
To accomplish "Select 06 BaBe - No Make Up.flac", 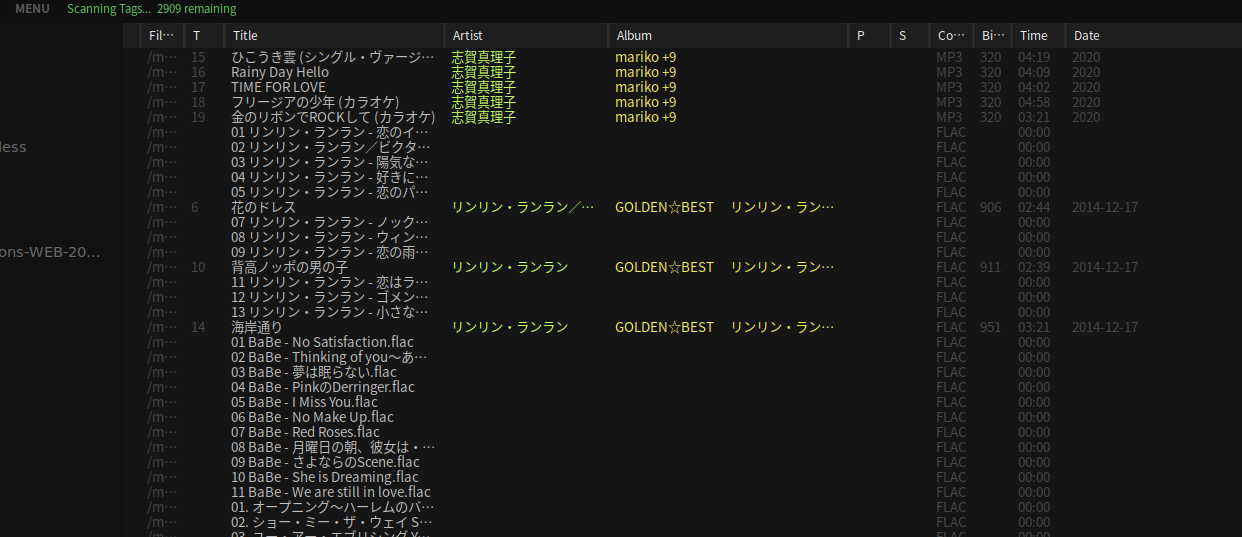I will click(312, 417).
